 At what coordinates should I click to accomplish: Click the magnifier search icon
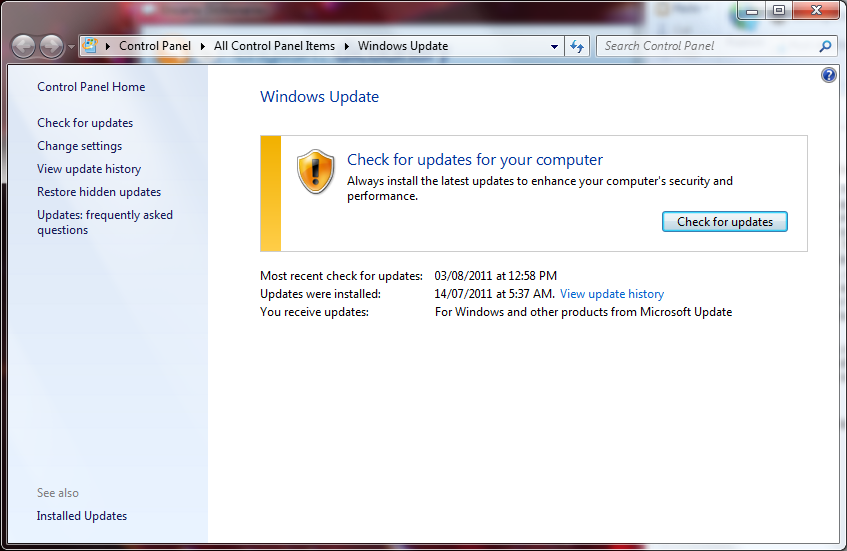(825, 46)
